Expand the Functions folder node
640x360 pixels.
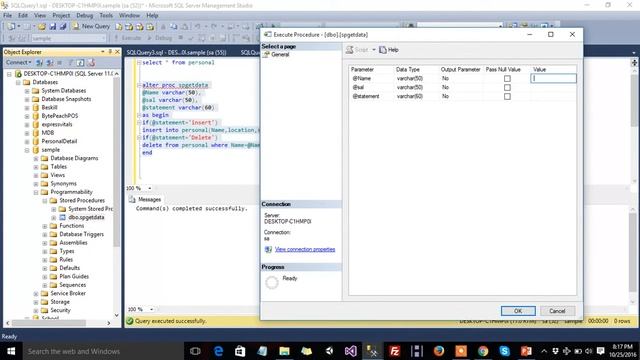pyautogui.click(x=45, y=226)
